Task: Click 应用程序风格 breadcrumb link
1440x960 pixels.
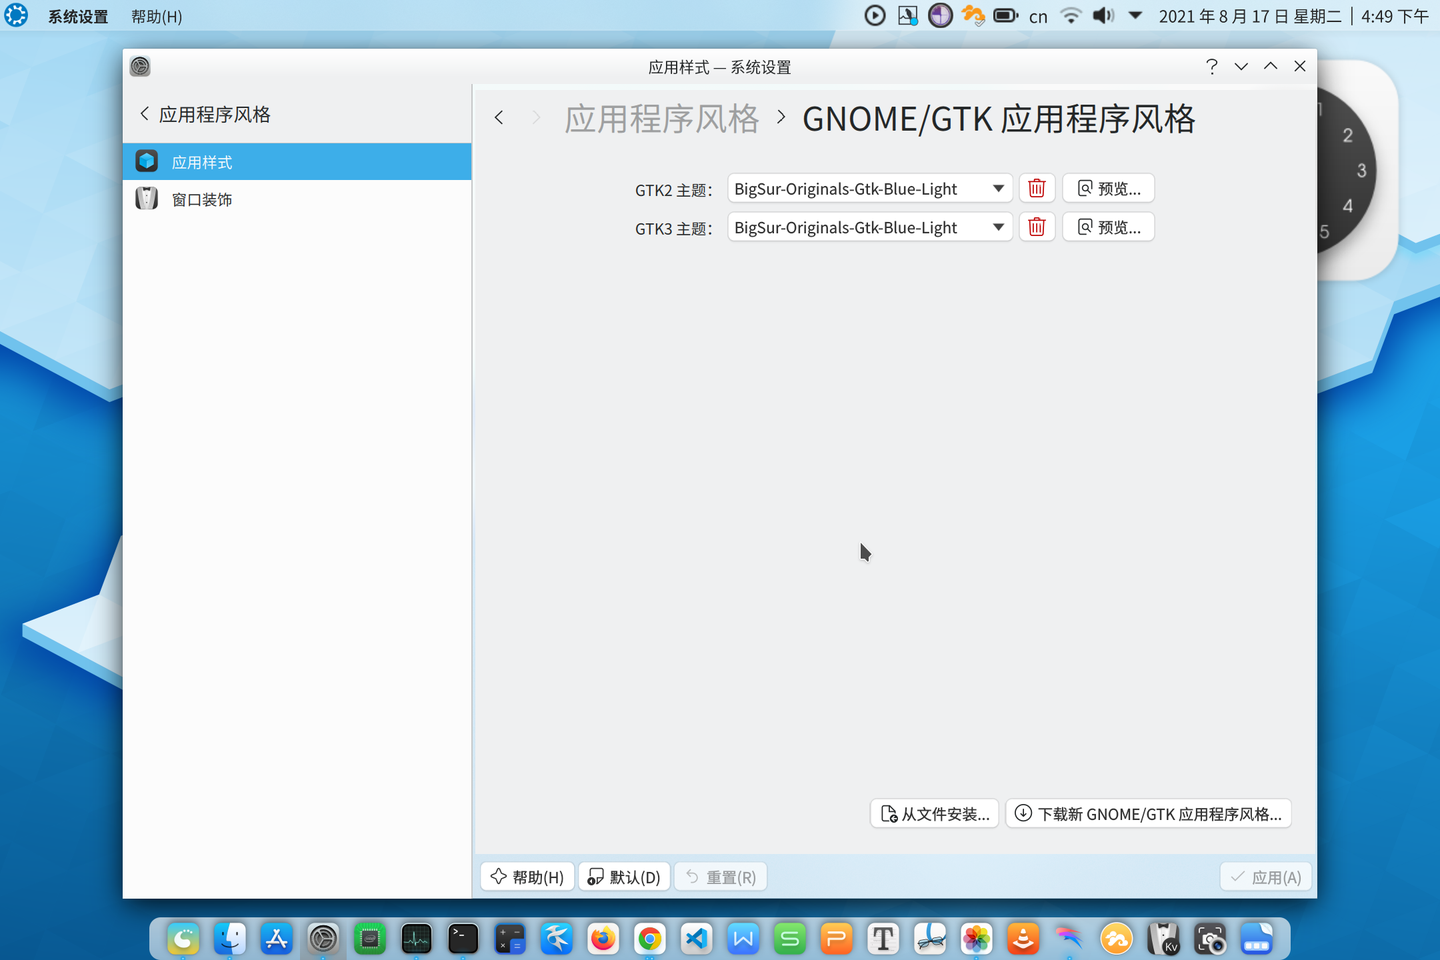Action: tap(661, 118)
